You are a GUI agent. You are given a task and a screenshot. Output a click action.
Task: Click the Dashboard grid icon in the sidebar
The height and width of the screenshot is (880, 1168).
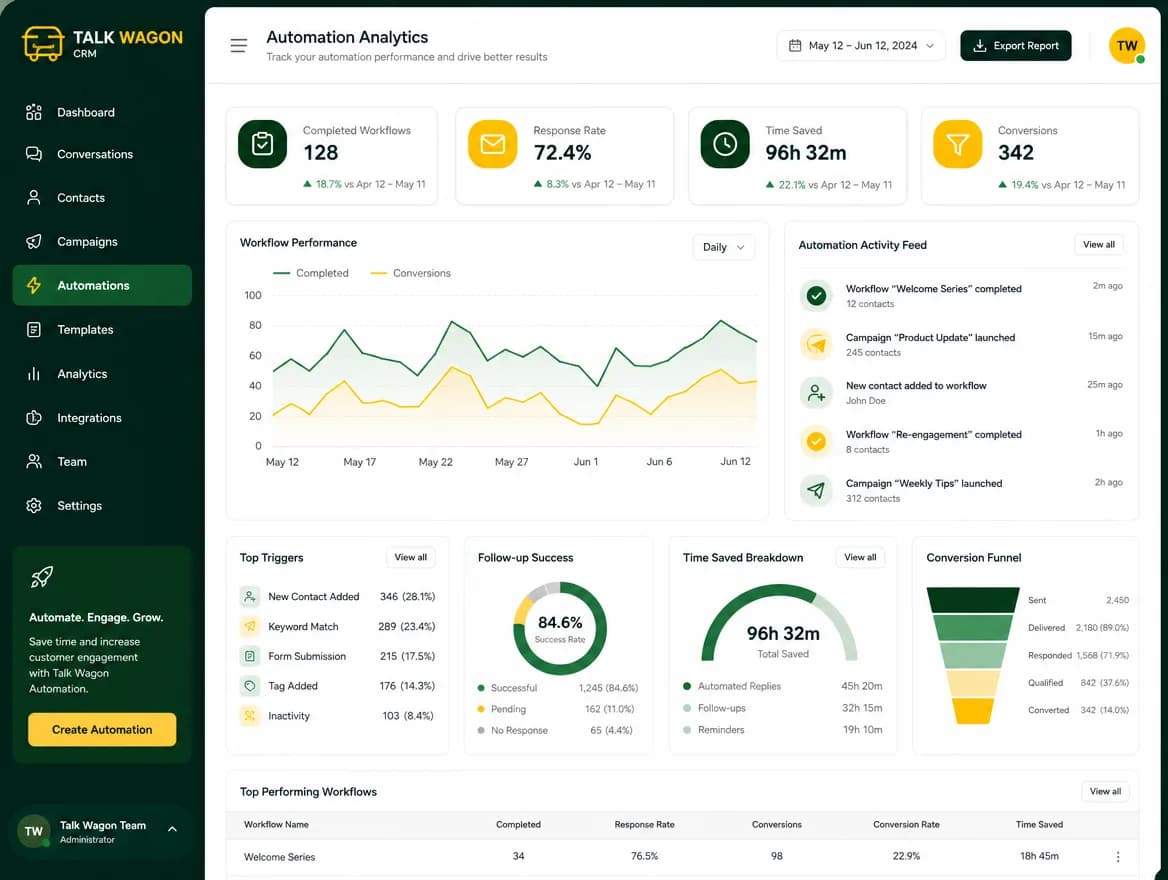click(34, 112)
